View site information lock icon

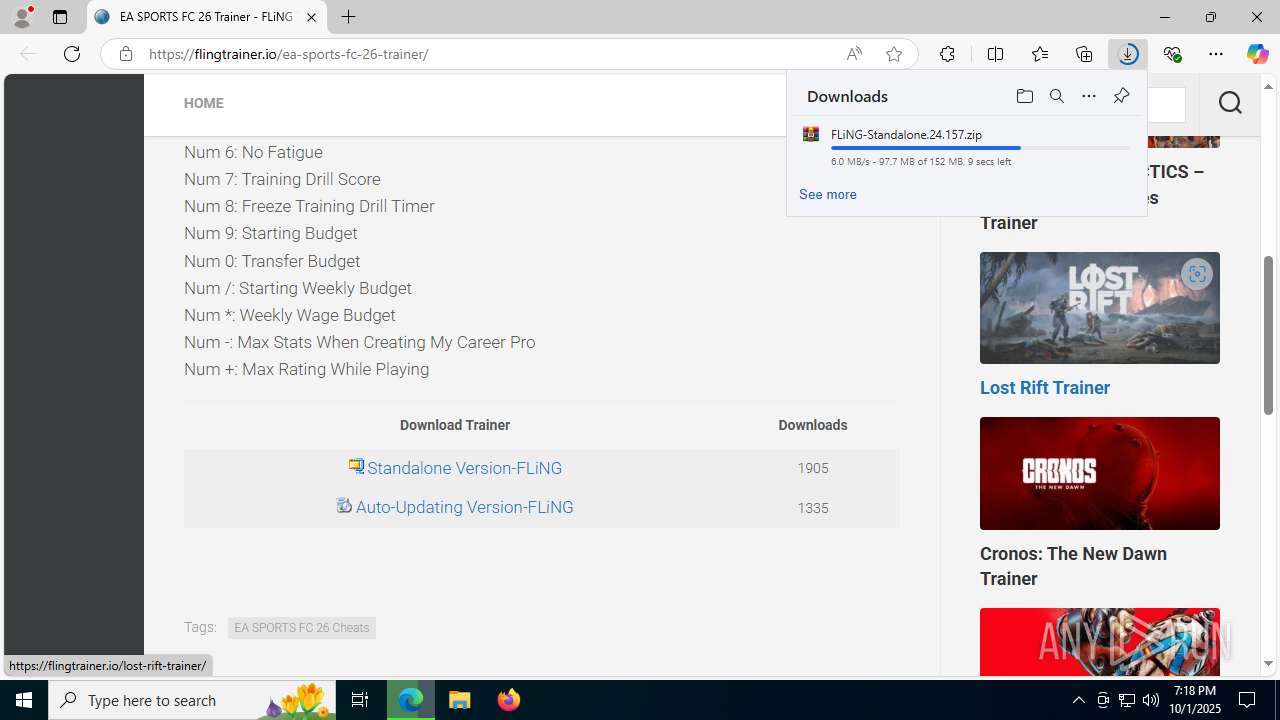125,54
